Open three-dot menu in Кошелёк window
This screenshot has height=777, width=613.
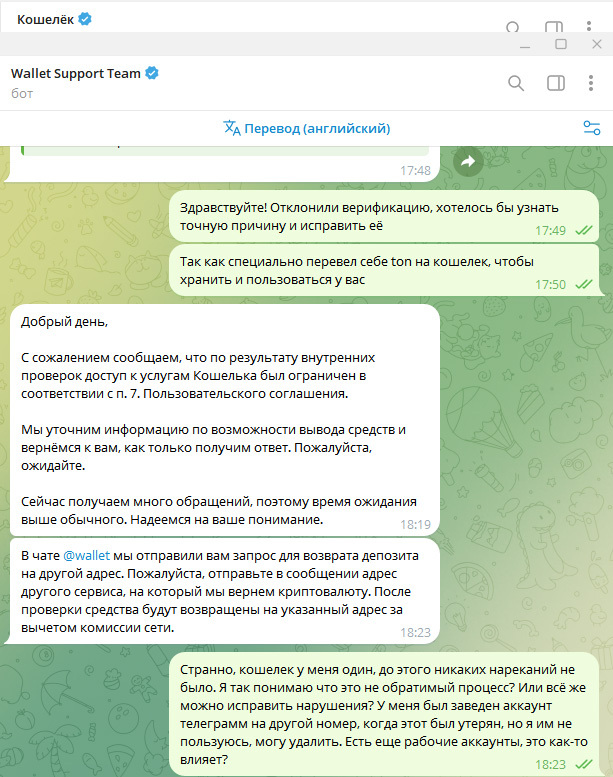589,26
